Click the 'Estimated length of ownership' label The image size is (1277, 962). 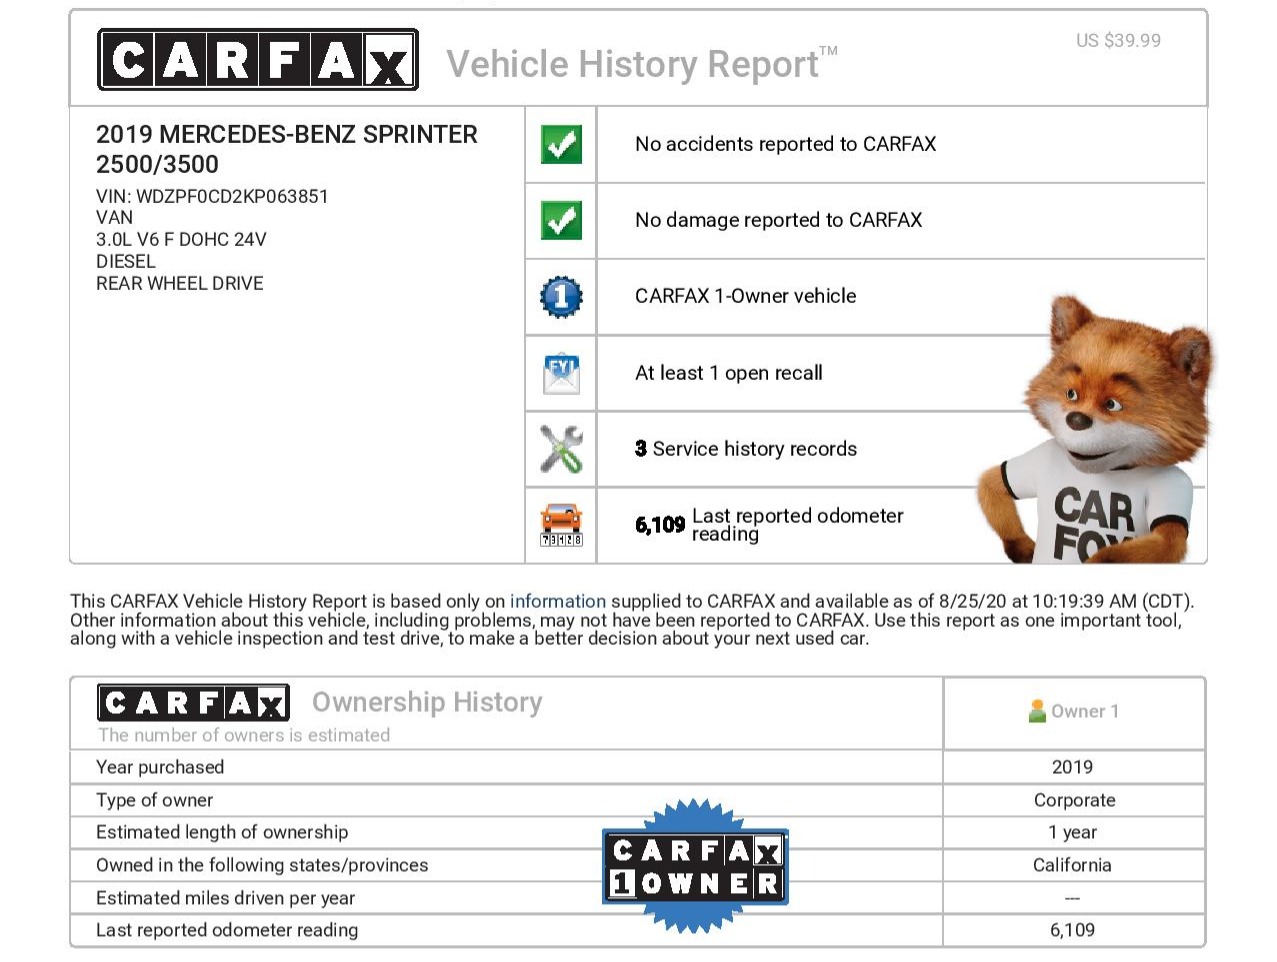point(222,832)
